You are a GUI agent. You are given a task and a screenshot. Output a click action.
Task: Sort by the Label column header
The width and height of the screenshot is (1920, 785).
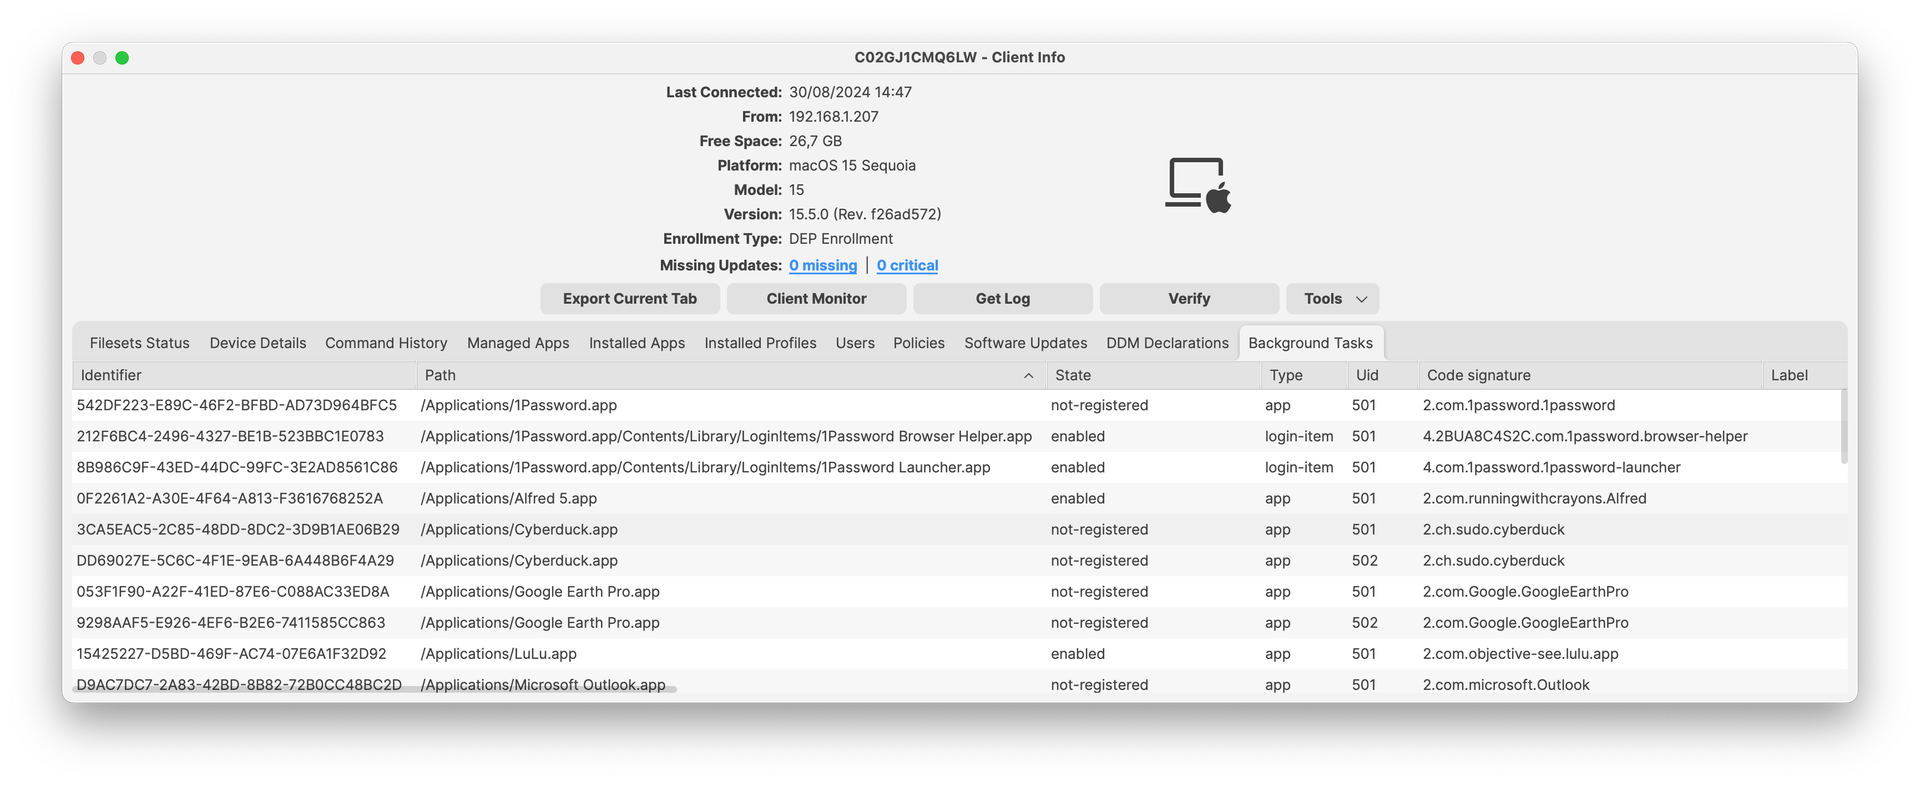(1804, 375)
